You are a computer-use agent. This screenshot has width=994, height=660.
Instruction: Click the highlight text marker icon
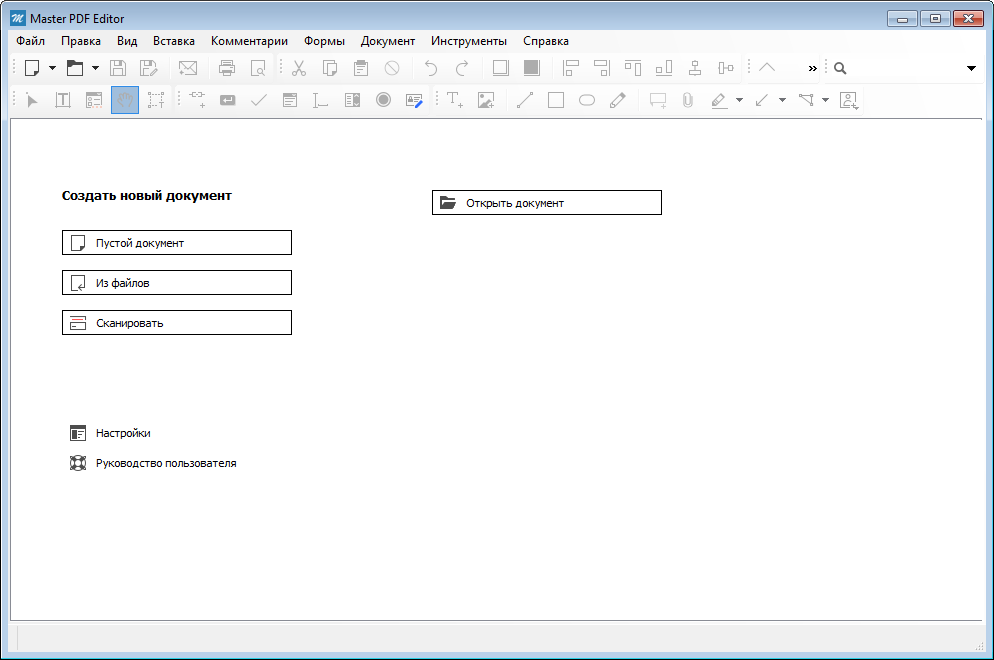(720, 100)
